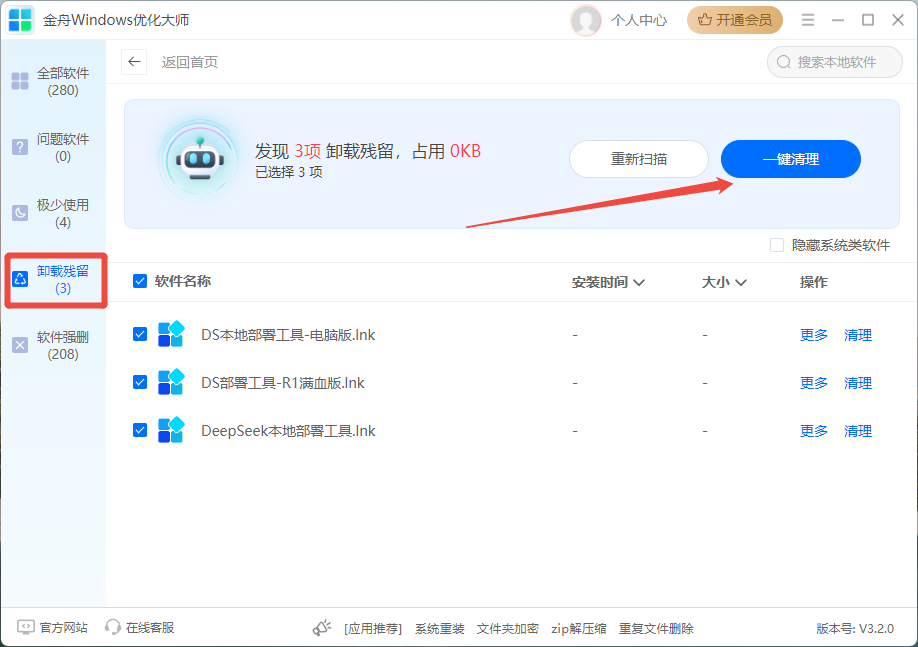Click the 金舟Windows优化大师 app logo icon
The height and width of the screenshot is (647, 918).
(20, 20)
